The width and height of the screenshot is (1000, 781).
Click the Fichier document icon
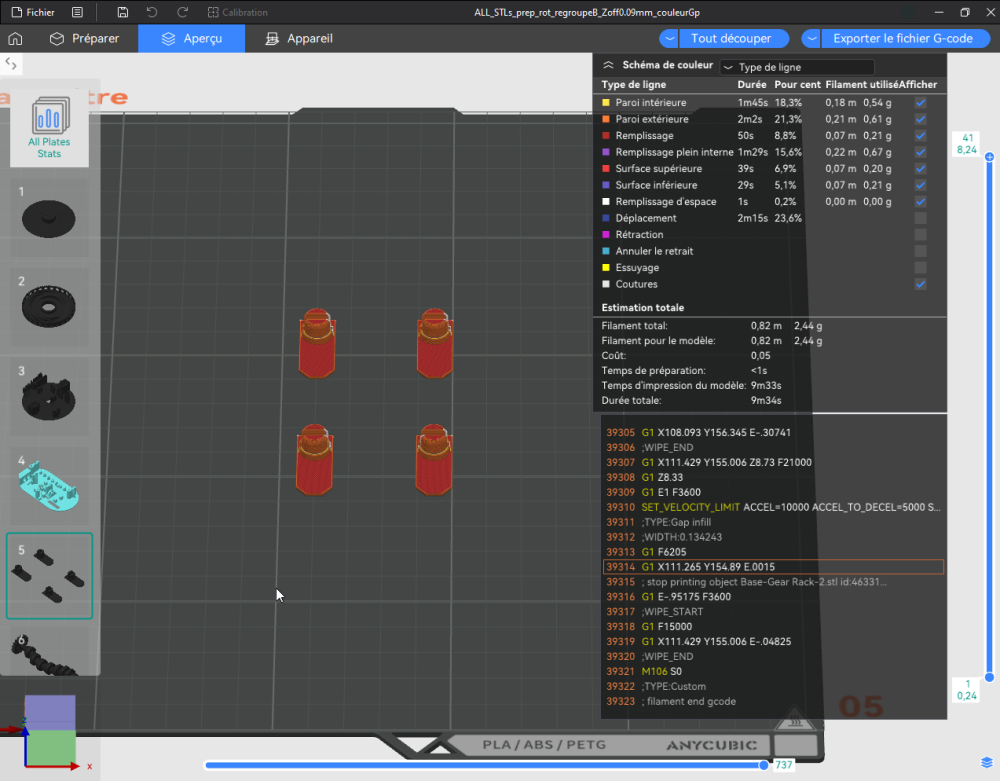click(17, 12)
